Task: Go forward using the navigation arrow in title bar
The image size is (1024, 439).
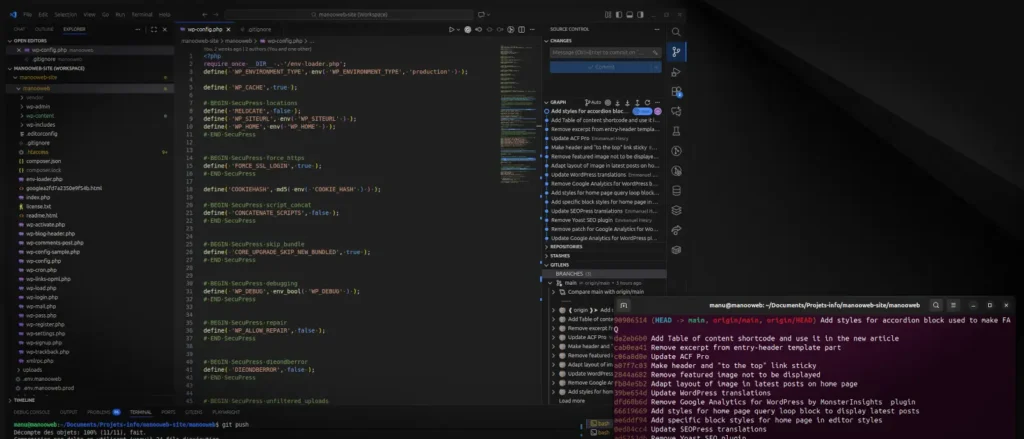Action: pos(217,14)
